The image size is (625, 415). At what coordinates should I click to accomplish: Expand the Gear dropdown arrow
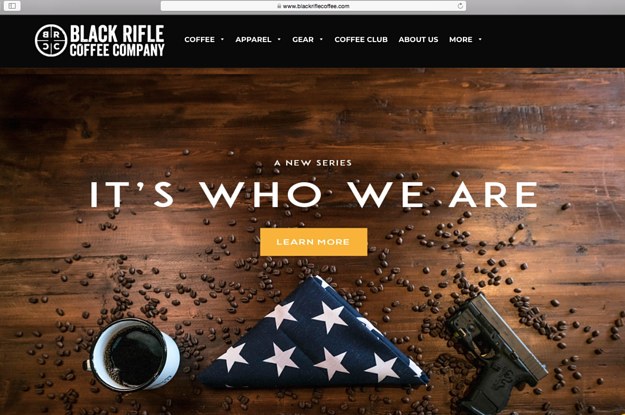tap(321, 39)
